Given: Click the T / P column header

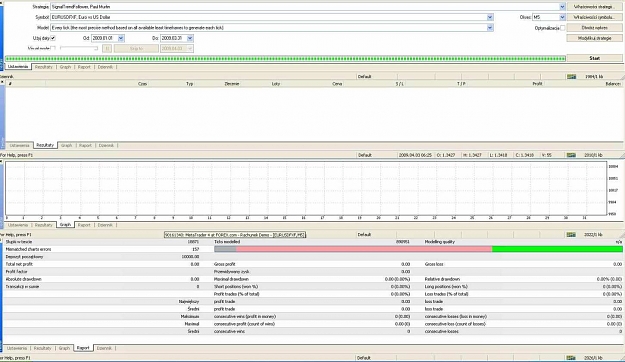Looking at the screenshot, I should click(x=461, y=84).
